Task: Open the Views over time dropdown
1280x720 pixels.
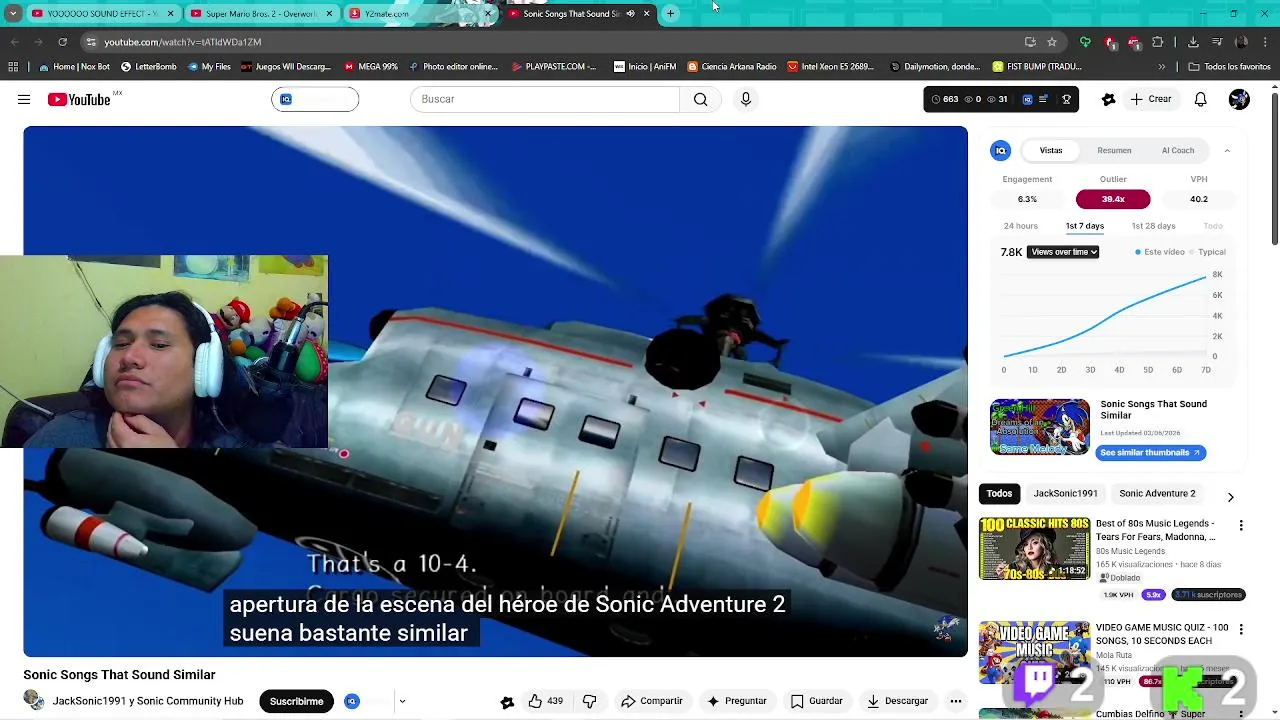Action: (1064, 252)
